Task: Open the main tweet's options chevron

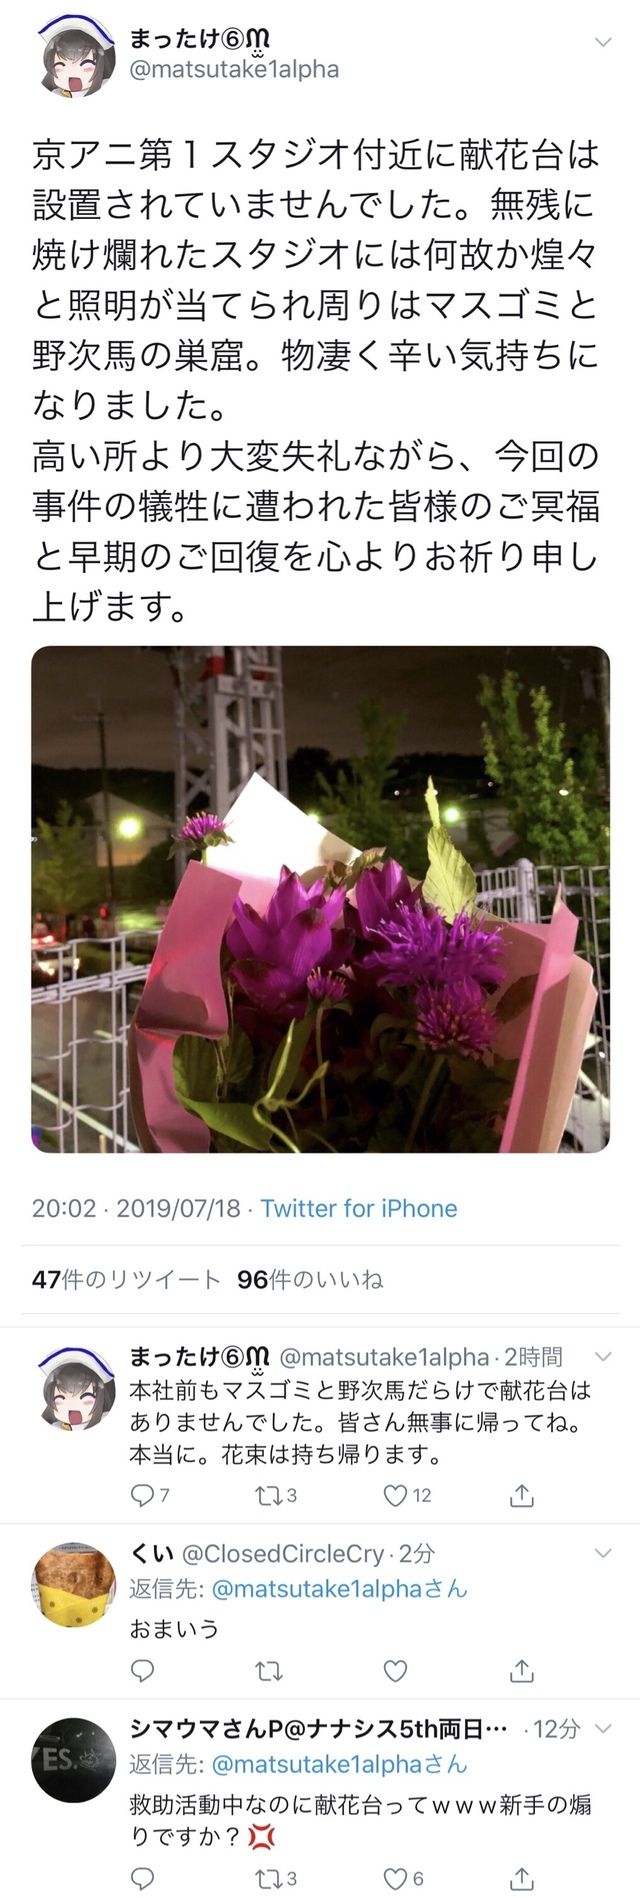Action: 603,43
